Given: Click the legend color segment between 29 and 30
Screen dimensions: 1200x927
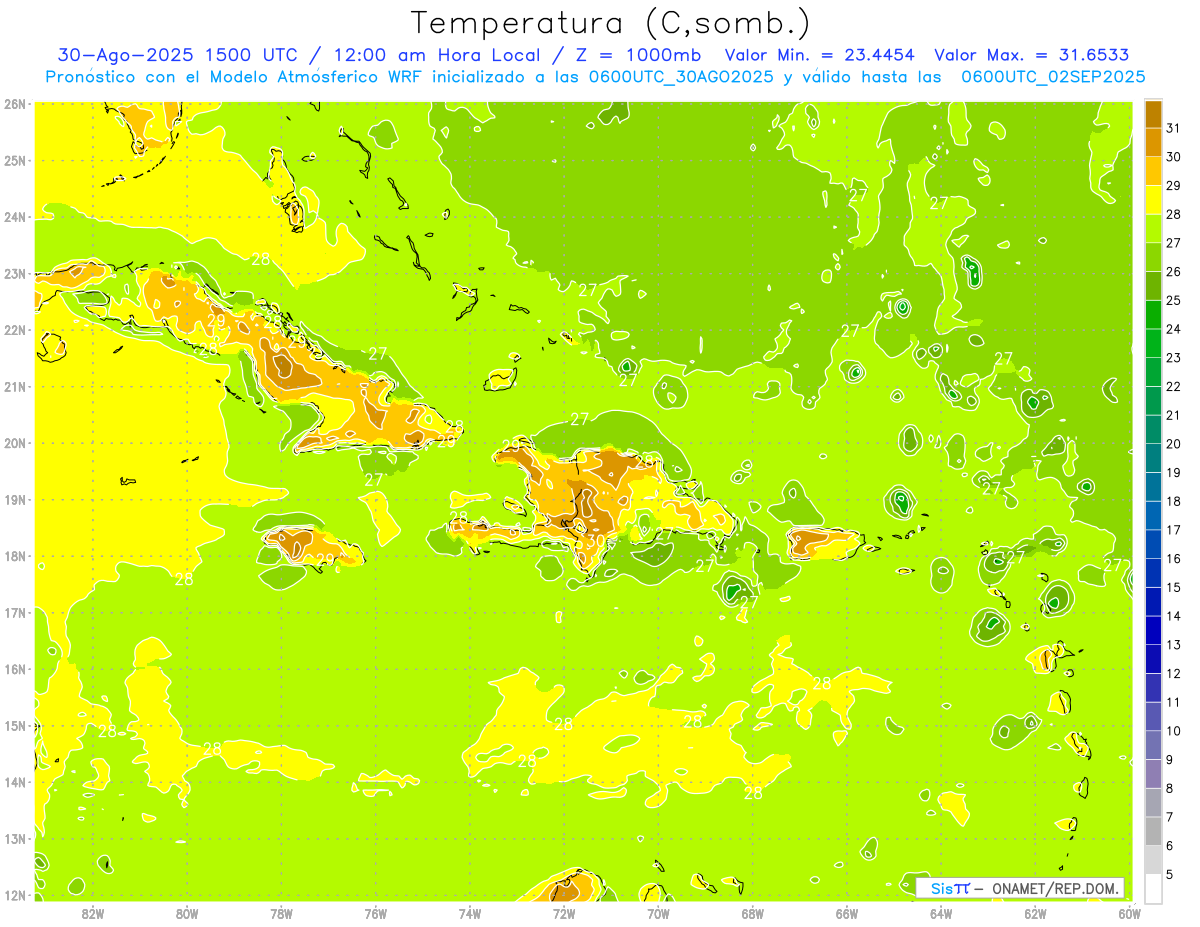Looking at the screenshot, I should [1153, 171].
